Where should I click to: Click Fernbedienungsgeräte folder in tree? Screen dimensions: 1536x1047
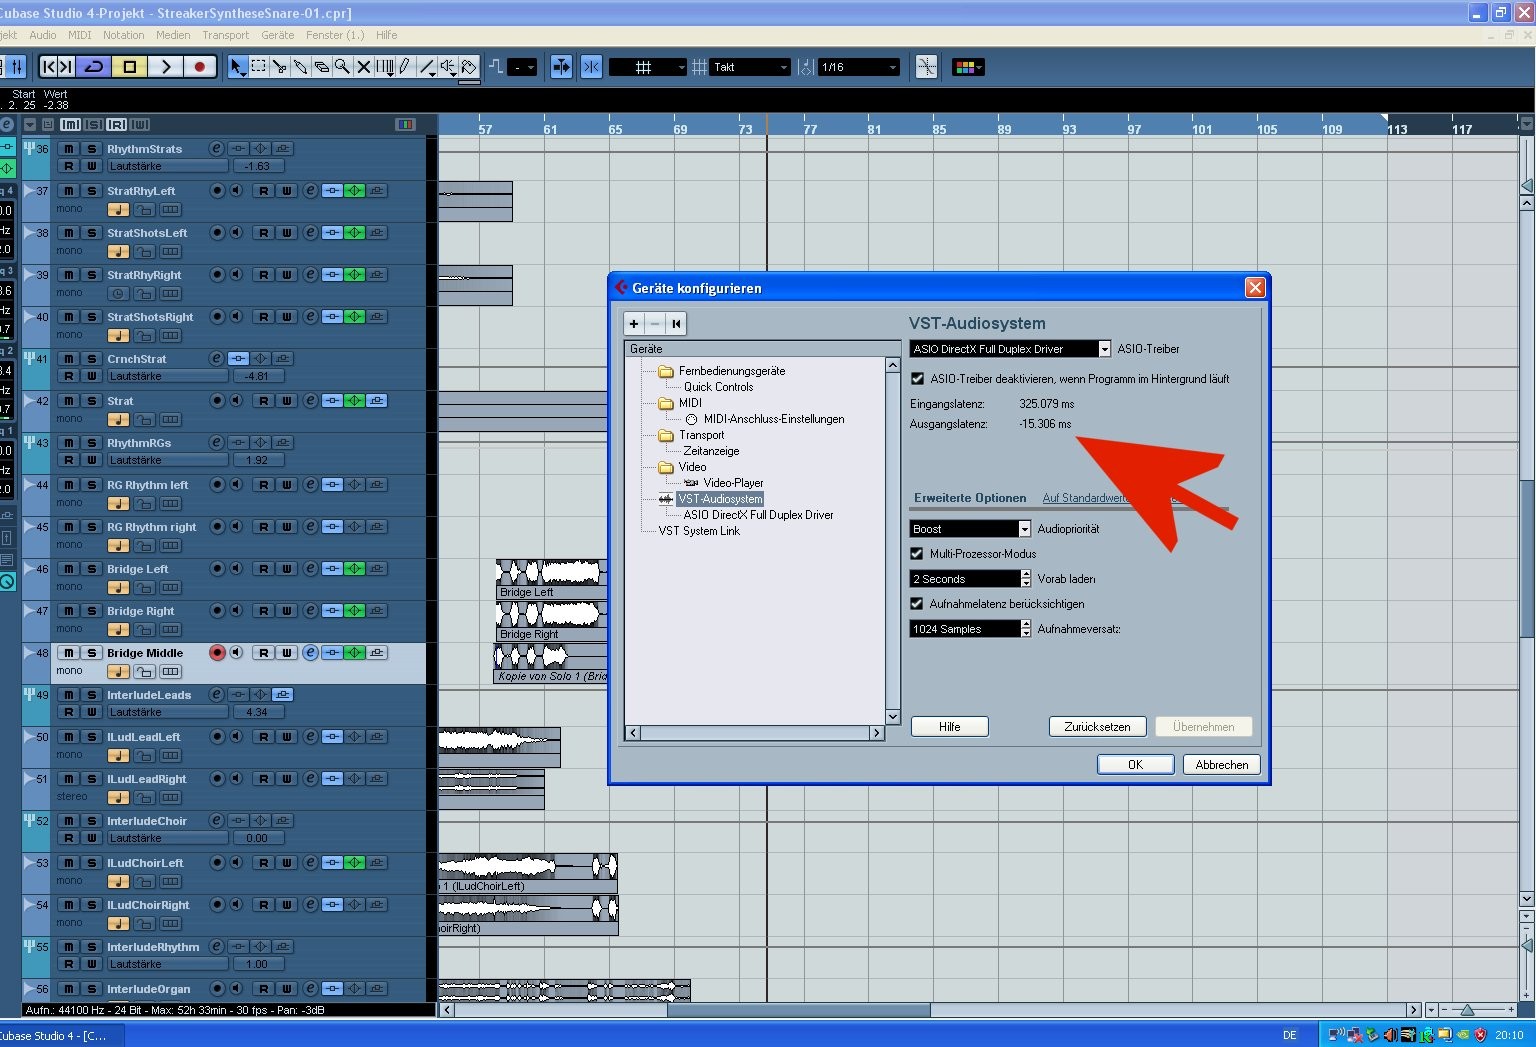click(x=732, y=371)
